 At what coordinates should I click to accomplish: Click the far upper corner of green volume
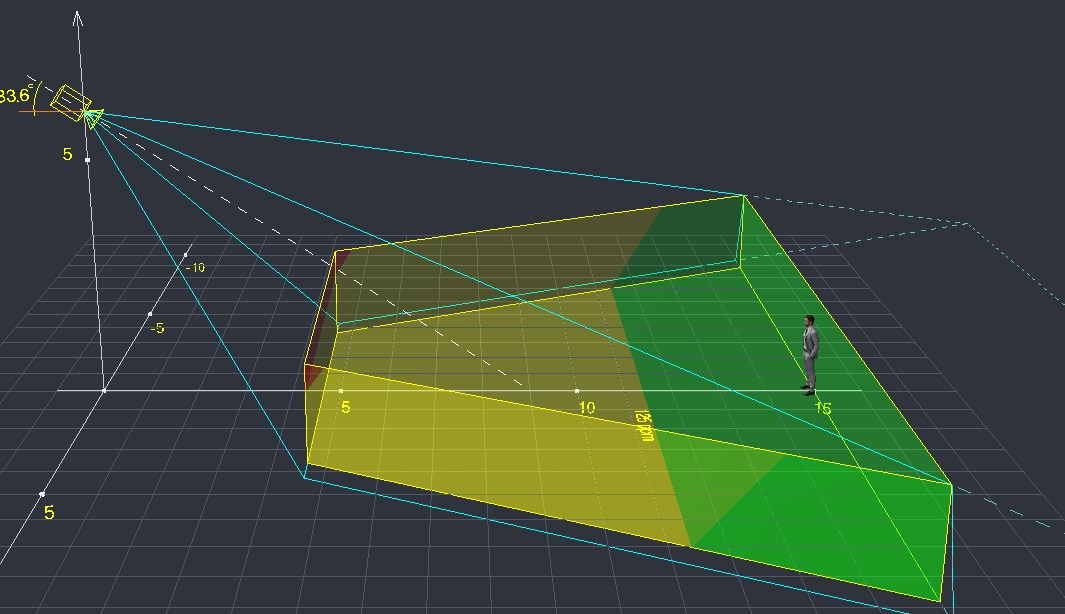pos(743,196)
